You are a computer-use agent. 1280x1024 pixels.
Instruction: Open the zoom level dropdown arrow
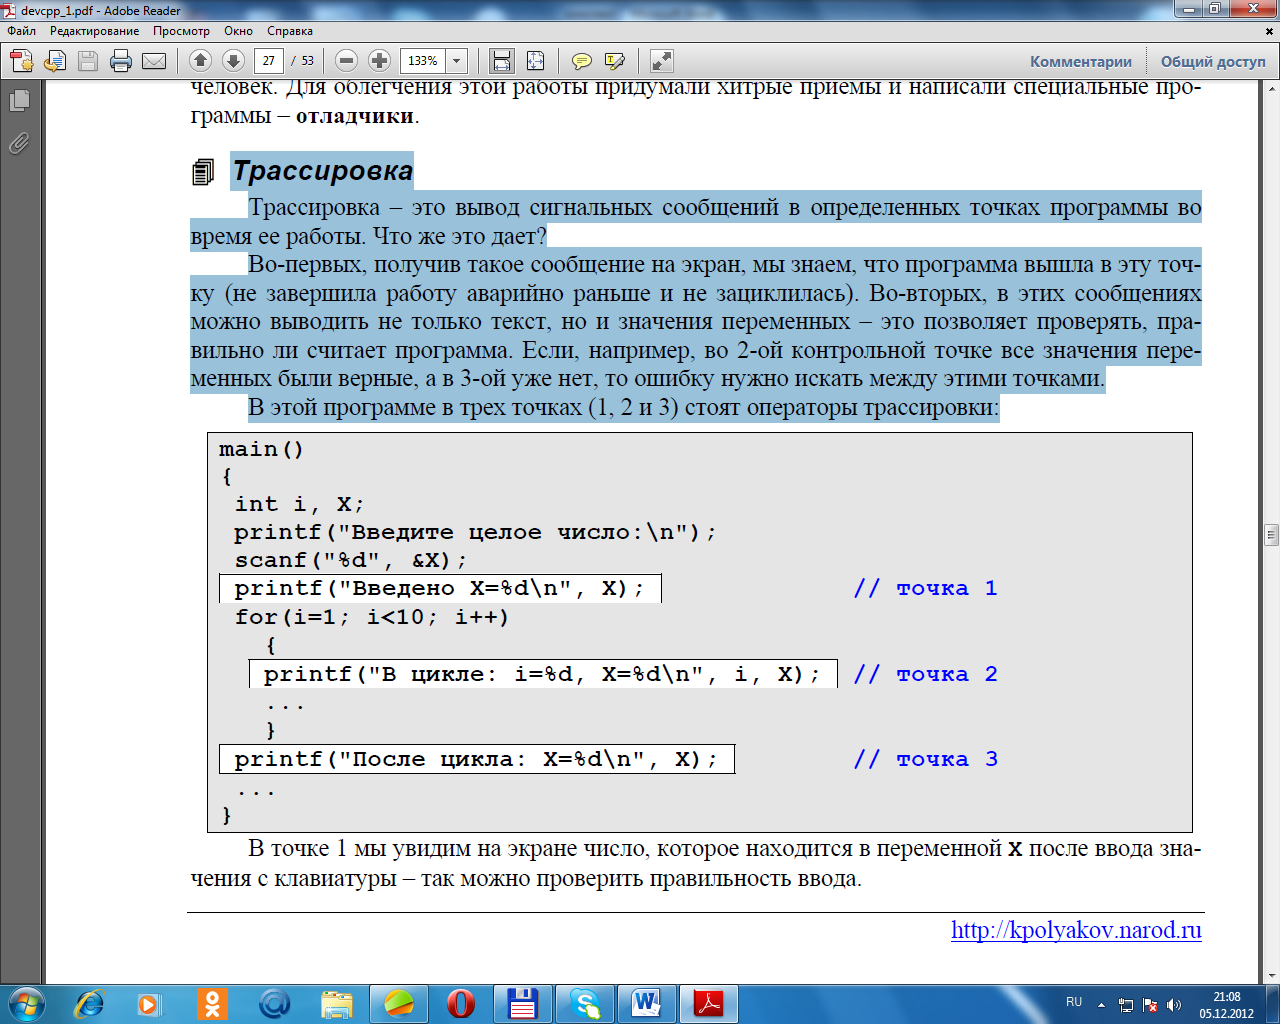(x=457, y=61)
